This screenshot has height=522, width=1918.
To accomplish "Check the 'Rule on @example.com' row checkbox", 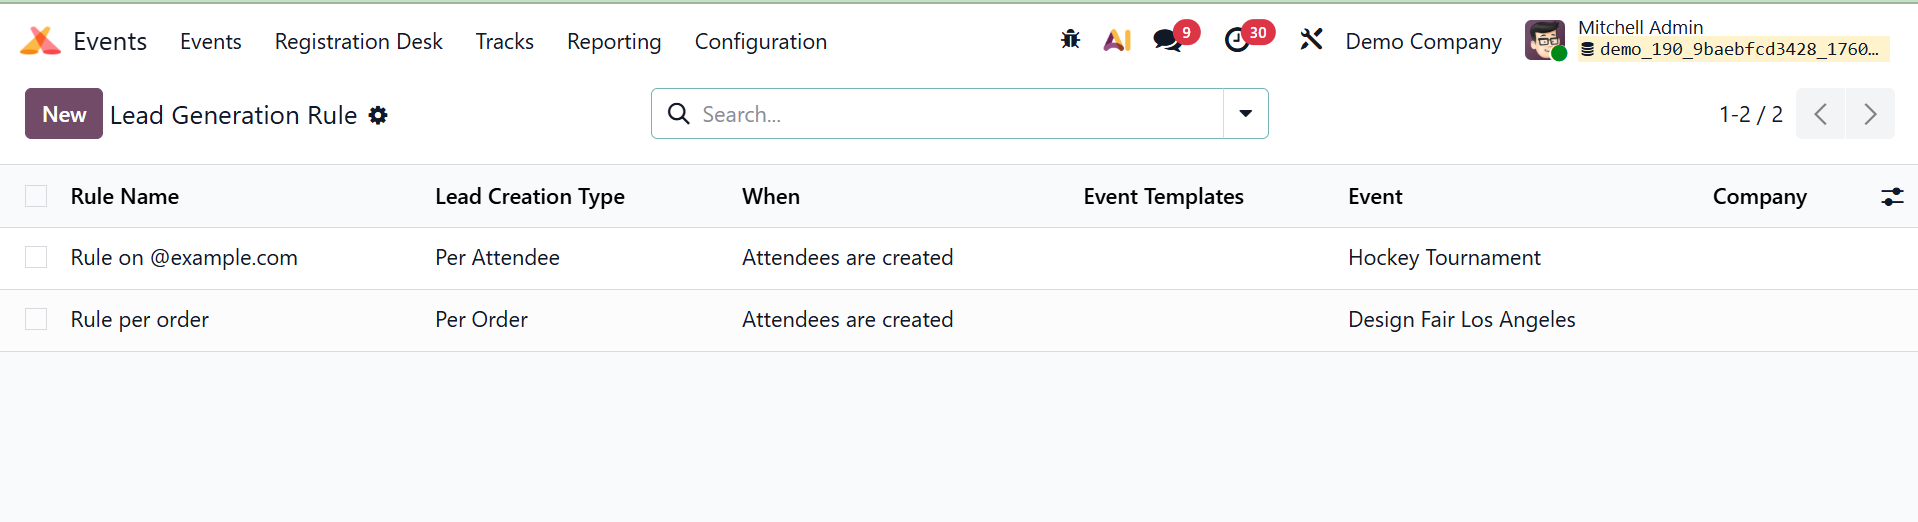I will coord(36,258).
